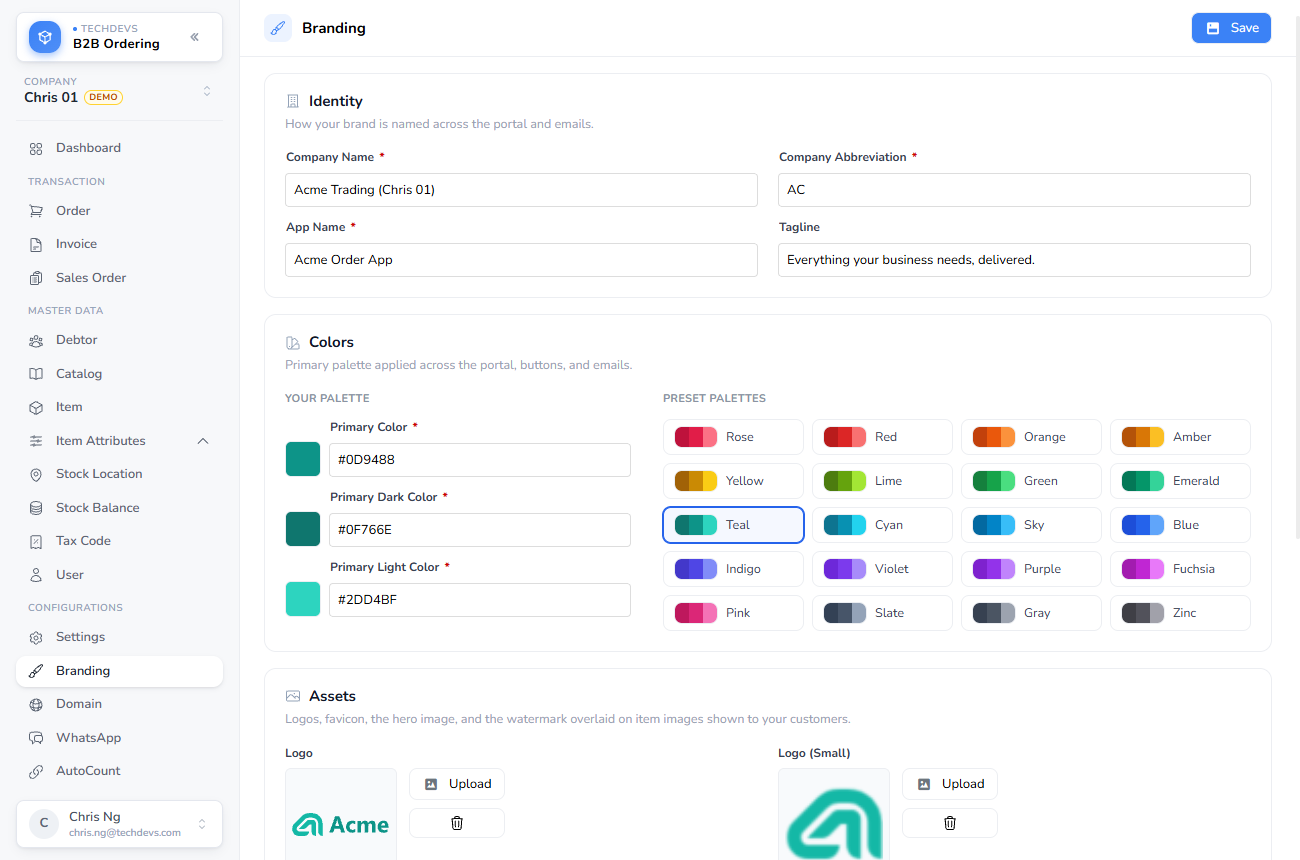Go to the Order page

coord(119,211)
